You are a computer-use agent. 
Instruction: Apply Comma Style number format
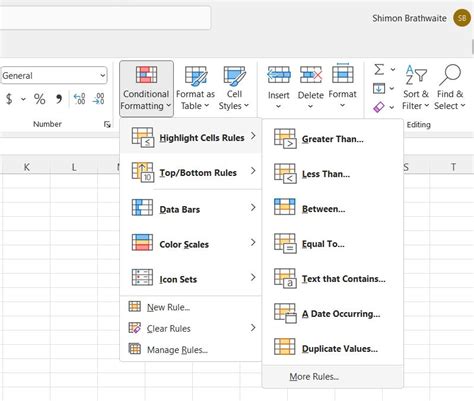(x=59, y=99)
